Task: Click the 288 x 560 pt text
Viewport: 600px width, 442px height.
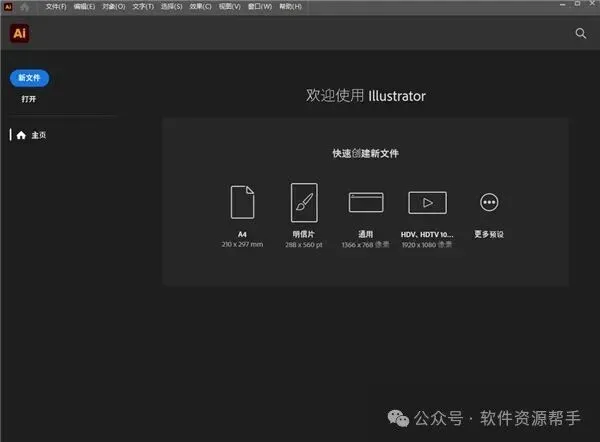Action: point(304,245)
